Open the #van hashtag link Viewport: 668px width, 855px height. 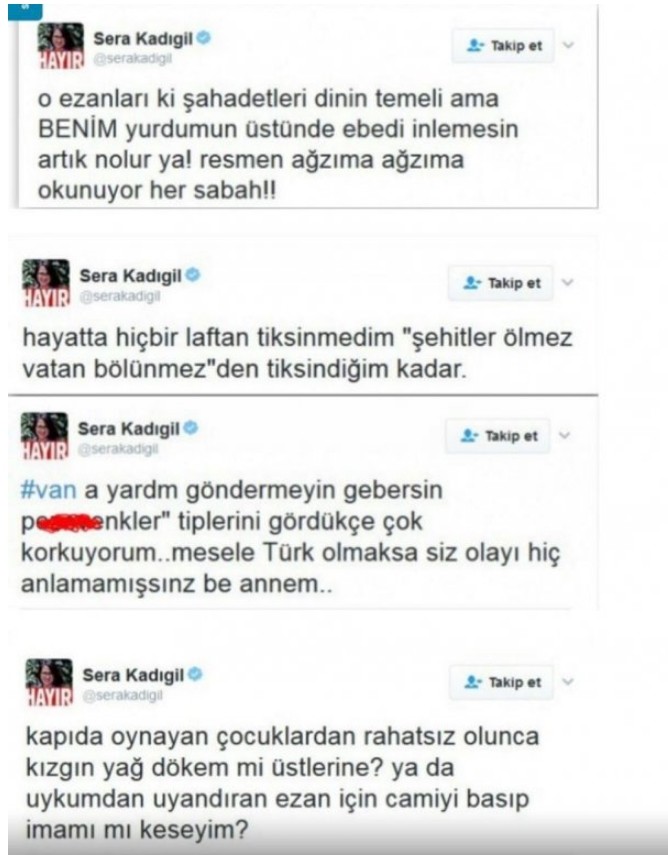48,490
